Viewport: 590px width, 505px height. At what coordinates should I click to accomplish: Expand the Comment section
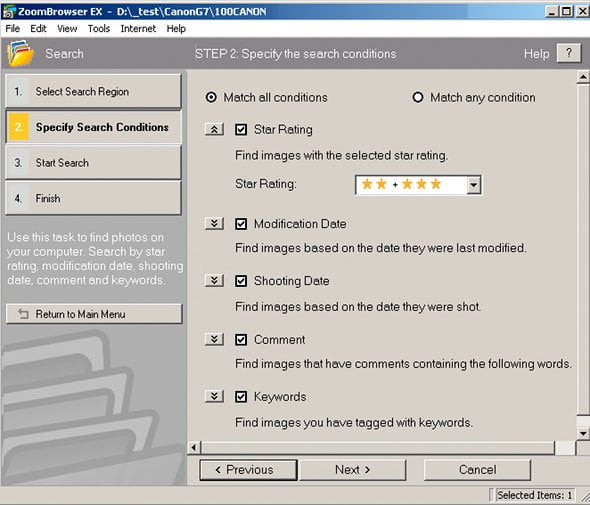coord(214,339)
